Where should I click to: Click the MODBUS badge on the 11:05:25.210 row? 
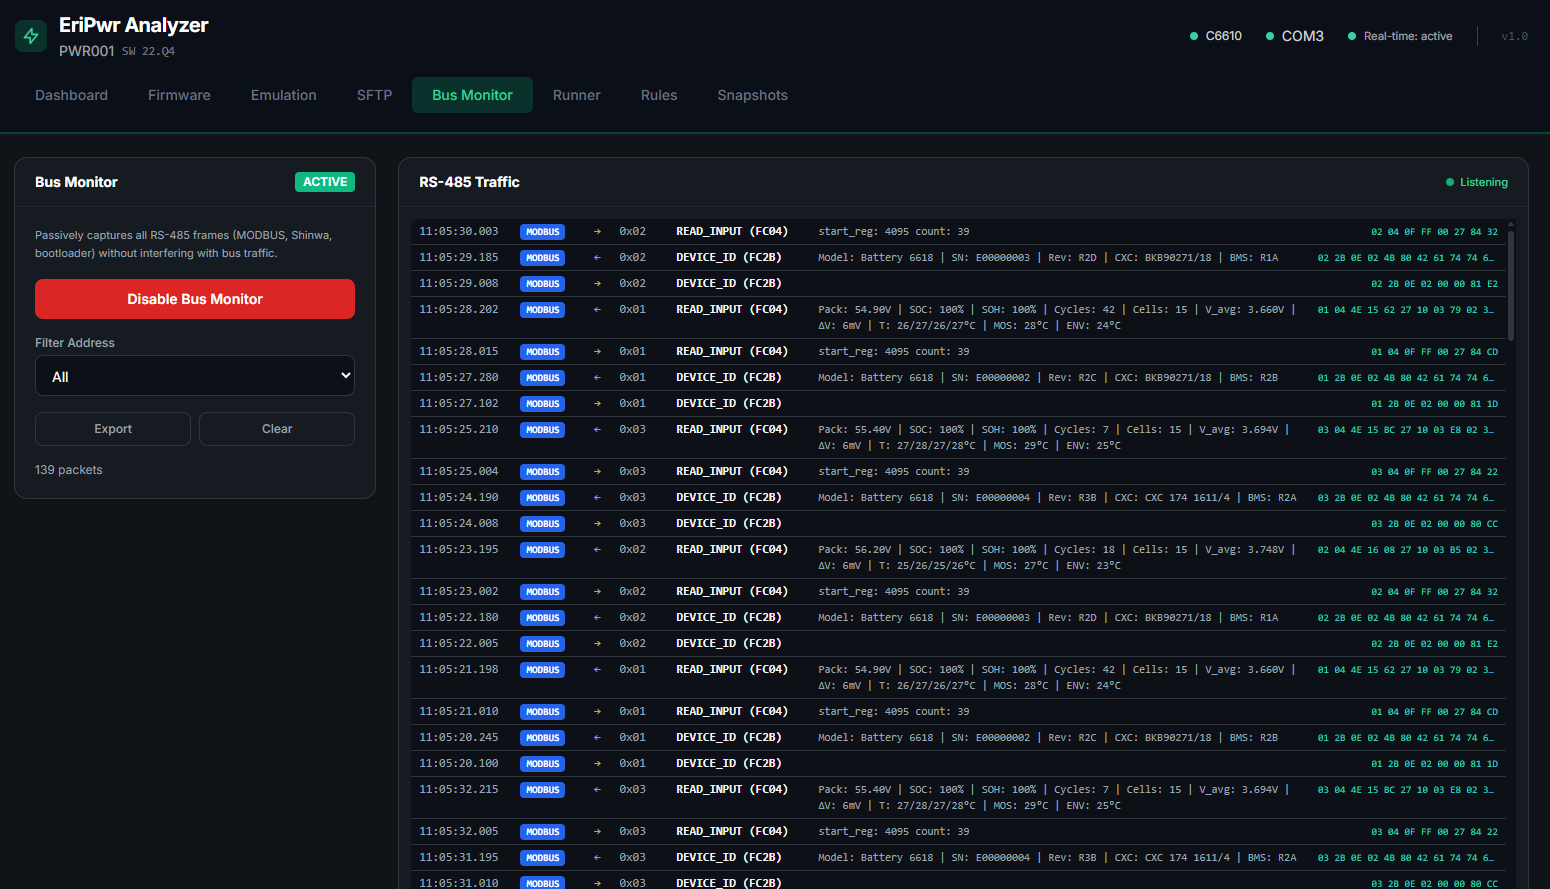[x=542, y=430]
